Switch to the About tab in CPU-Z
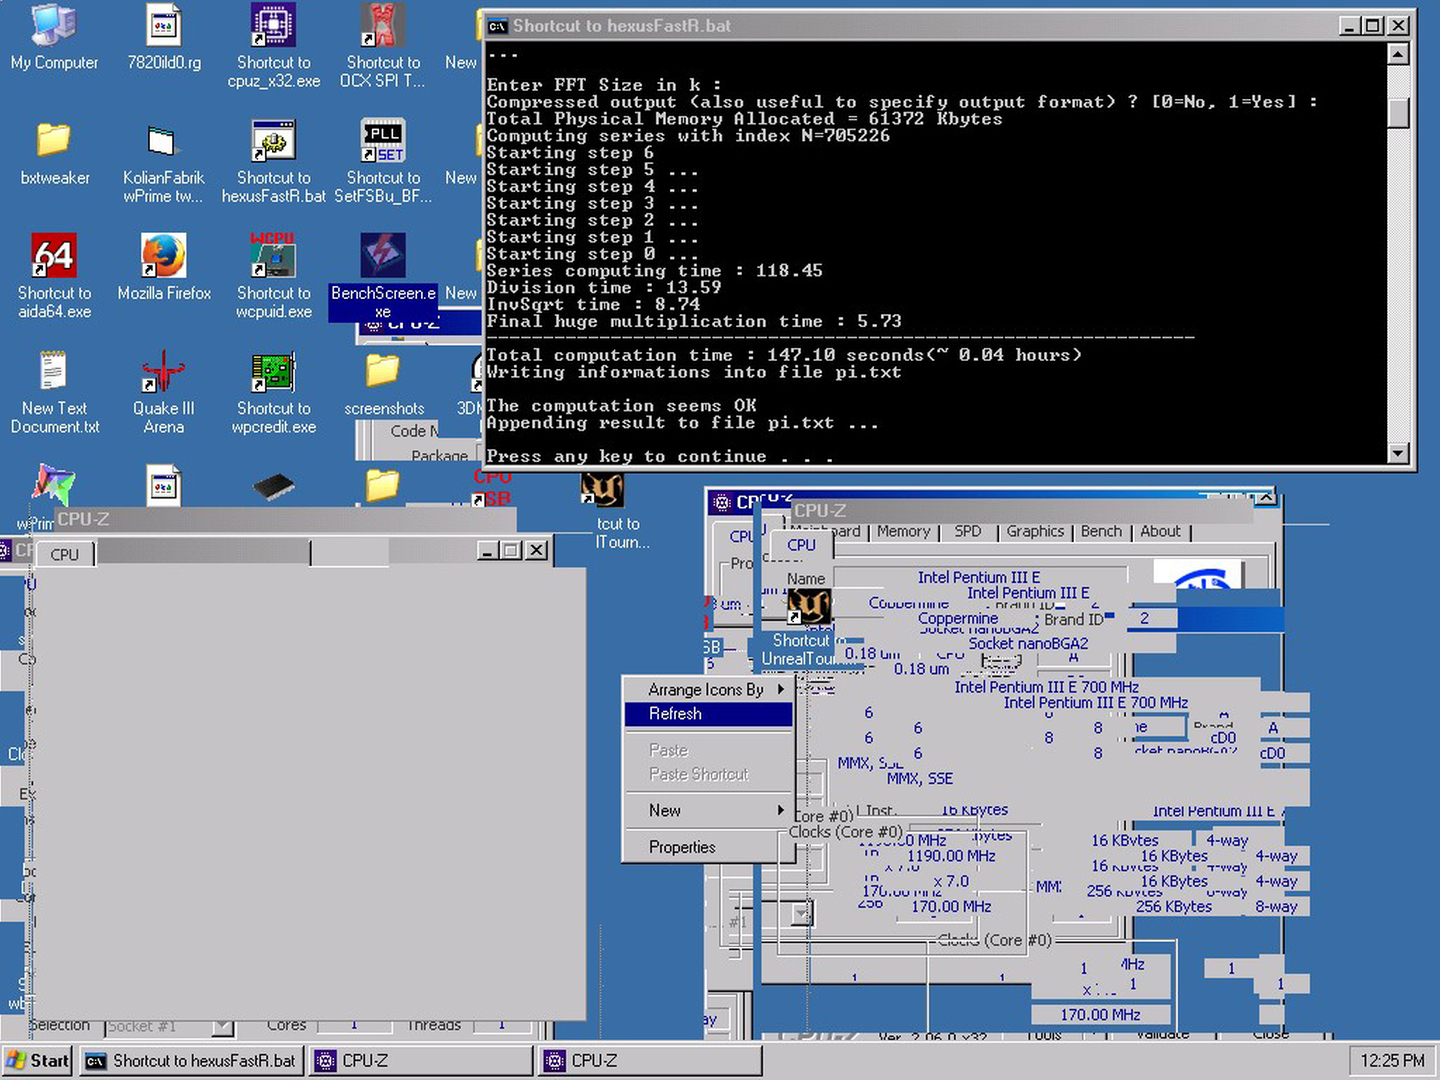This screenshot has height=1080, width=1440. click(1160, 532)
